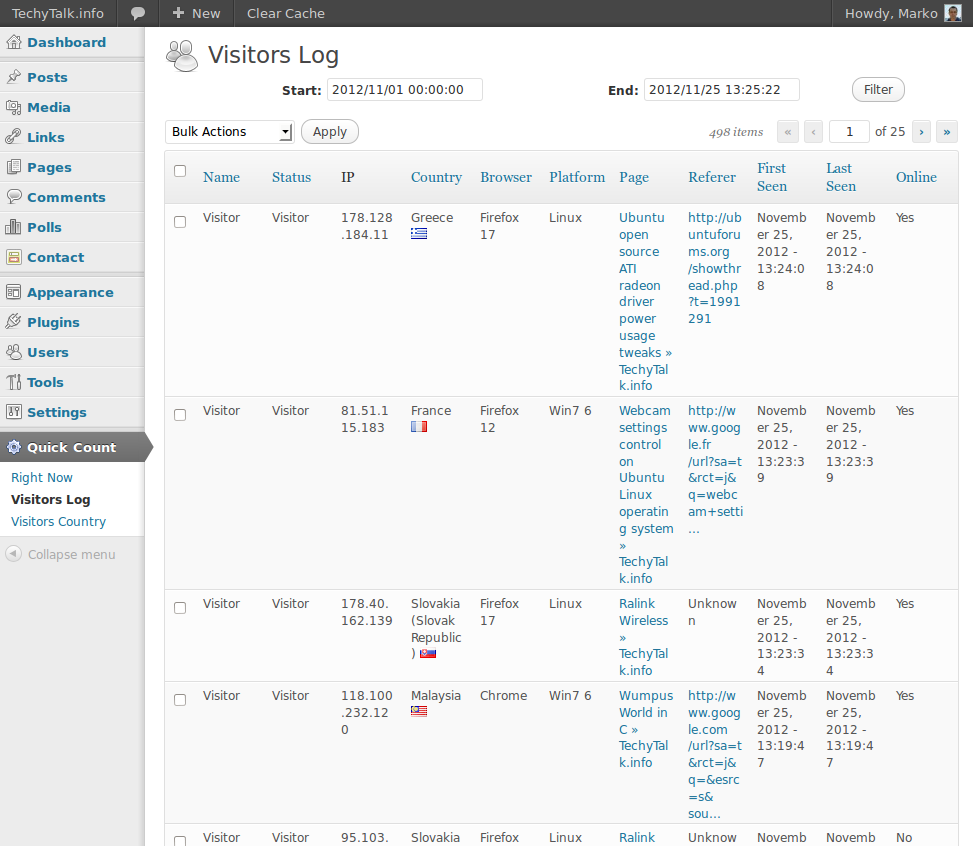
Task: Toggle the select-all checkbox in table header
Action: pos(180,171)
